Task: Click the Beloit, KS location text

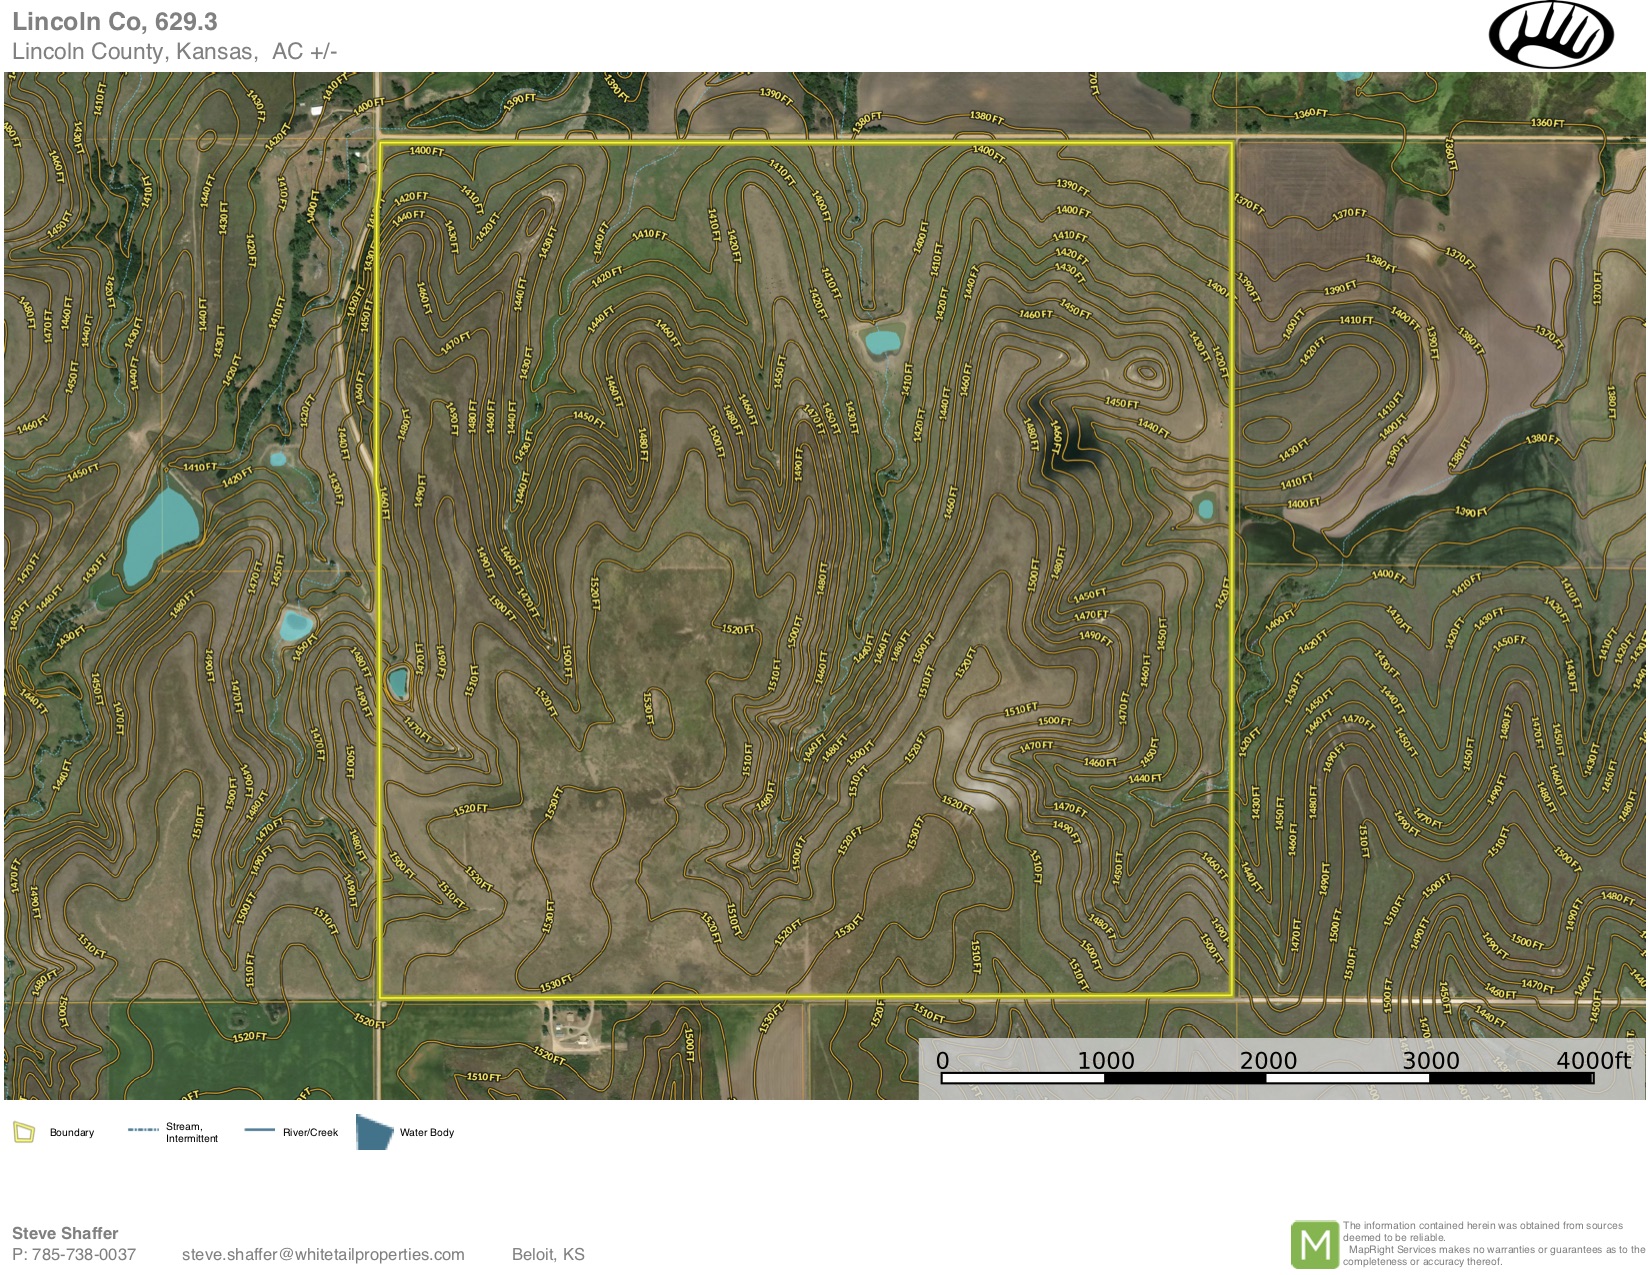Action: click(548, 1254)
